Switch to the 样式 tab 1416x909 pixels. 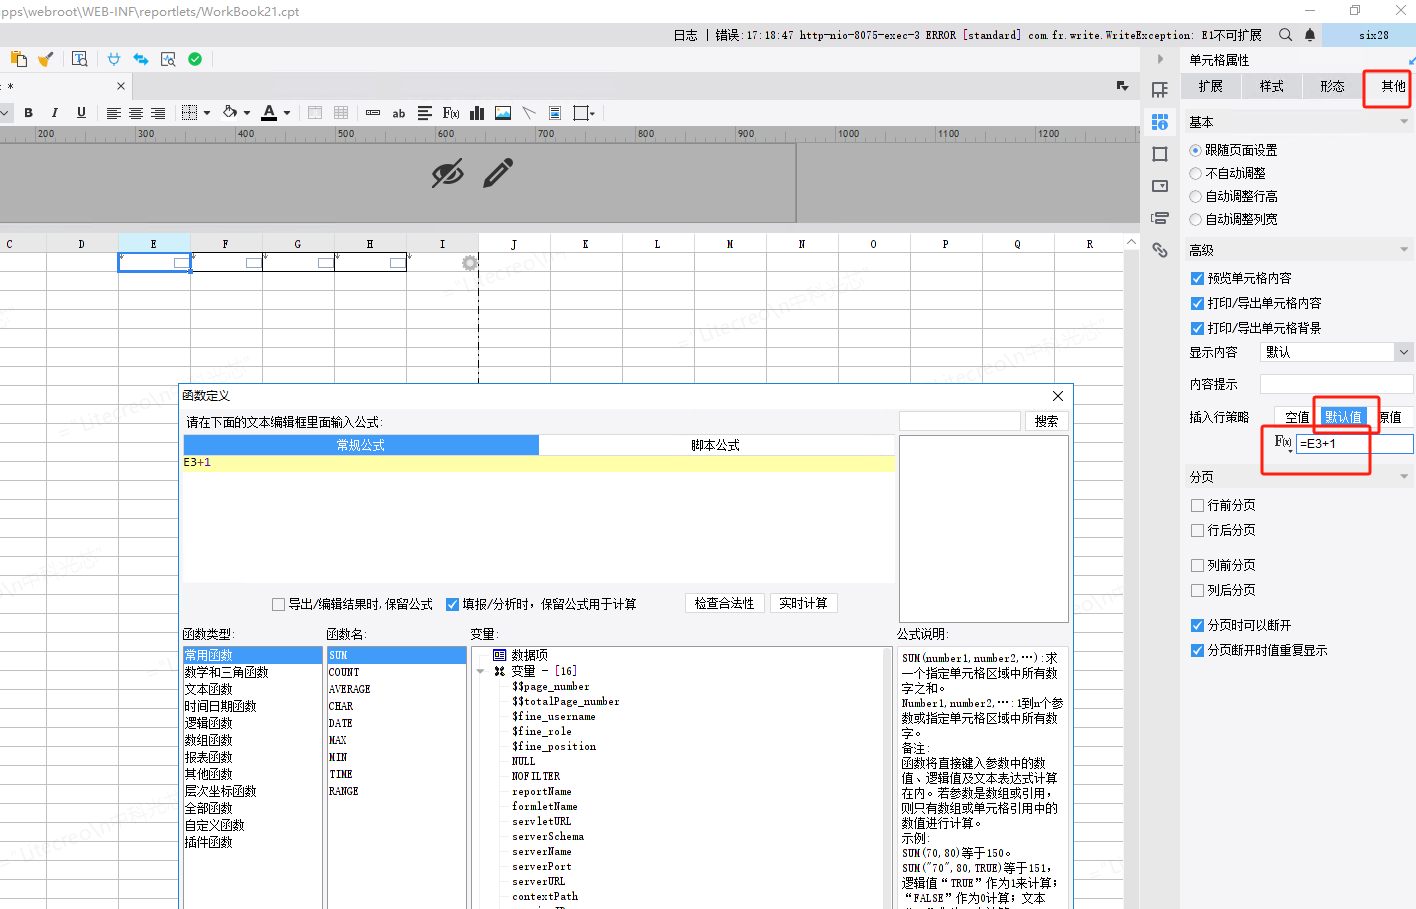coord(1271,86)
